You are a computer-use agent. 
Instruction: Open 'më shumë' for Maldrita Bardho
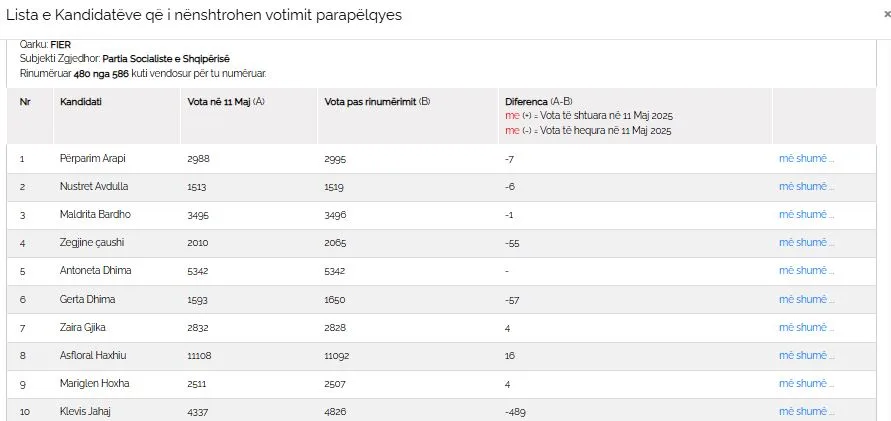(806, 214)
